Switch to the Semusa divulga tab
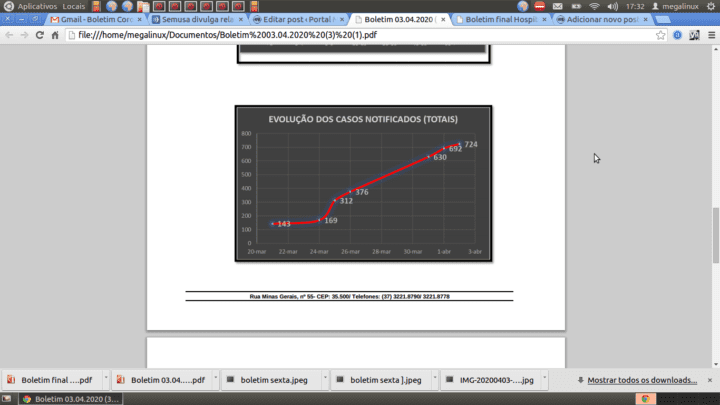Image resolution: width=720 pixels, height=405 pixels. (x=197, y=19)
